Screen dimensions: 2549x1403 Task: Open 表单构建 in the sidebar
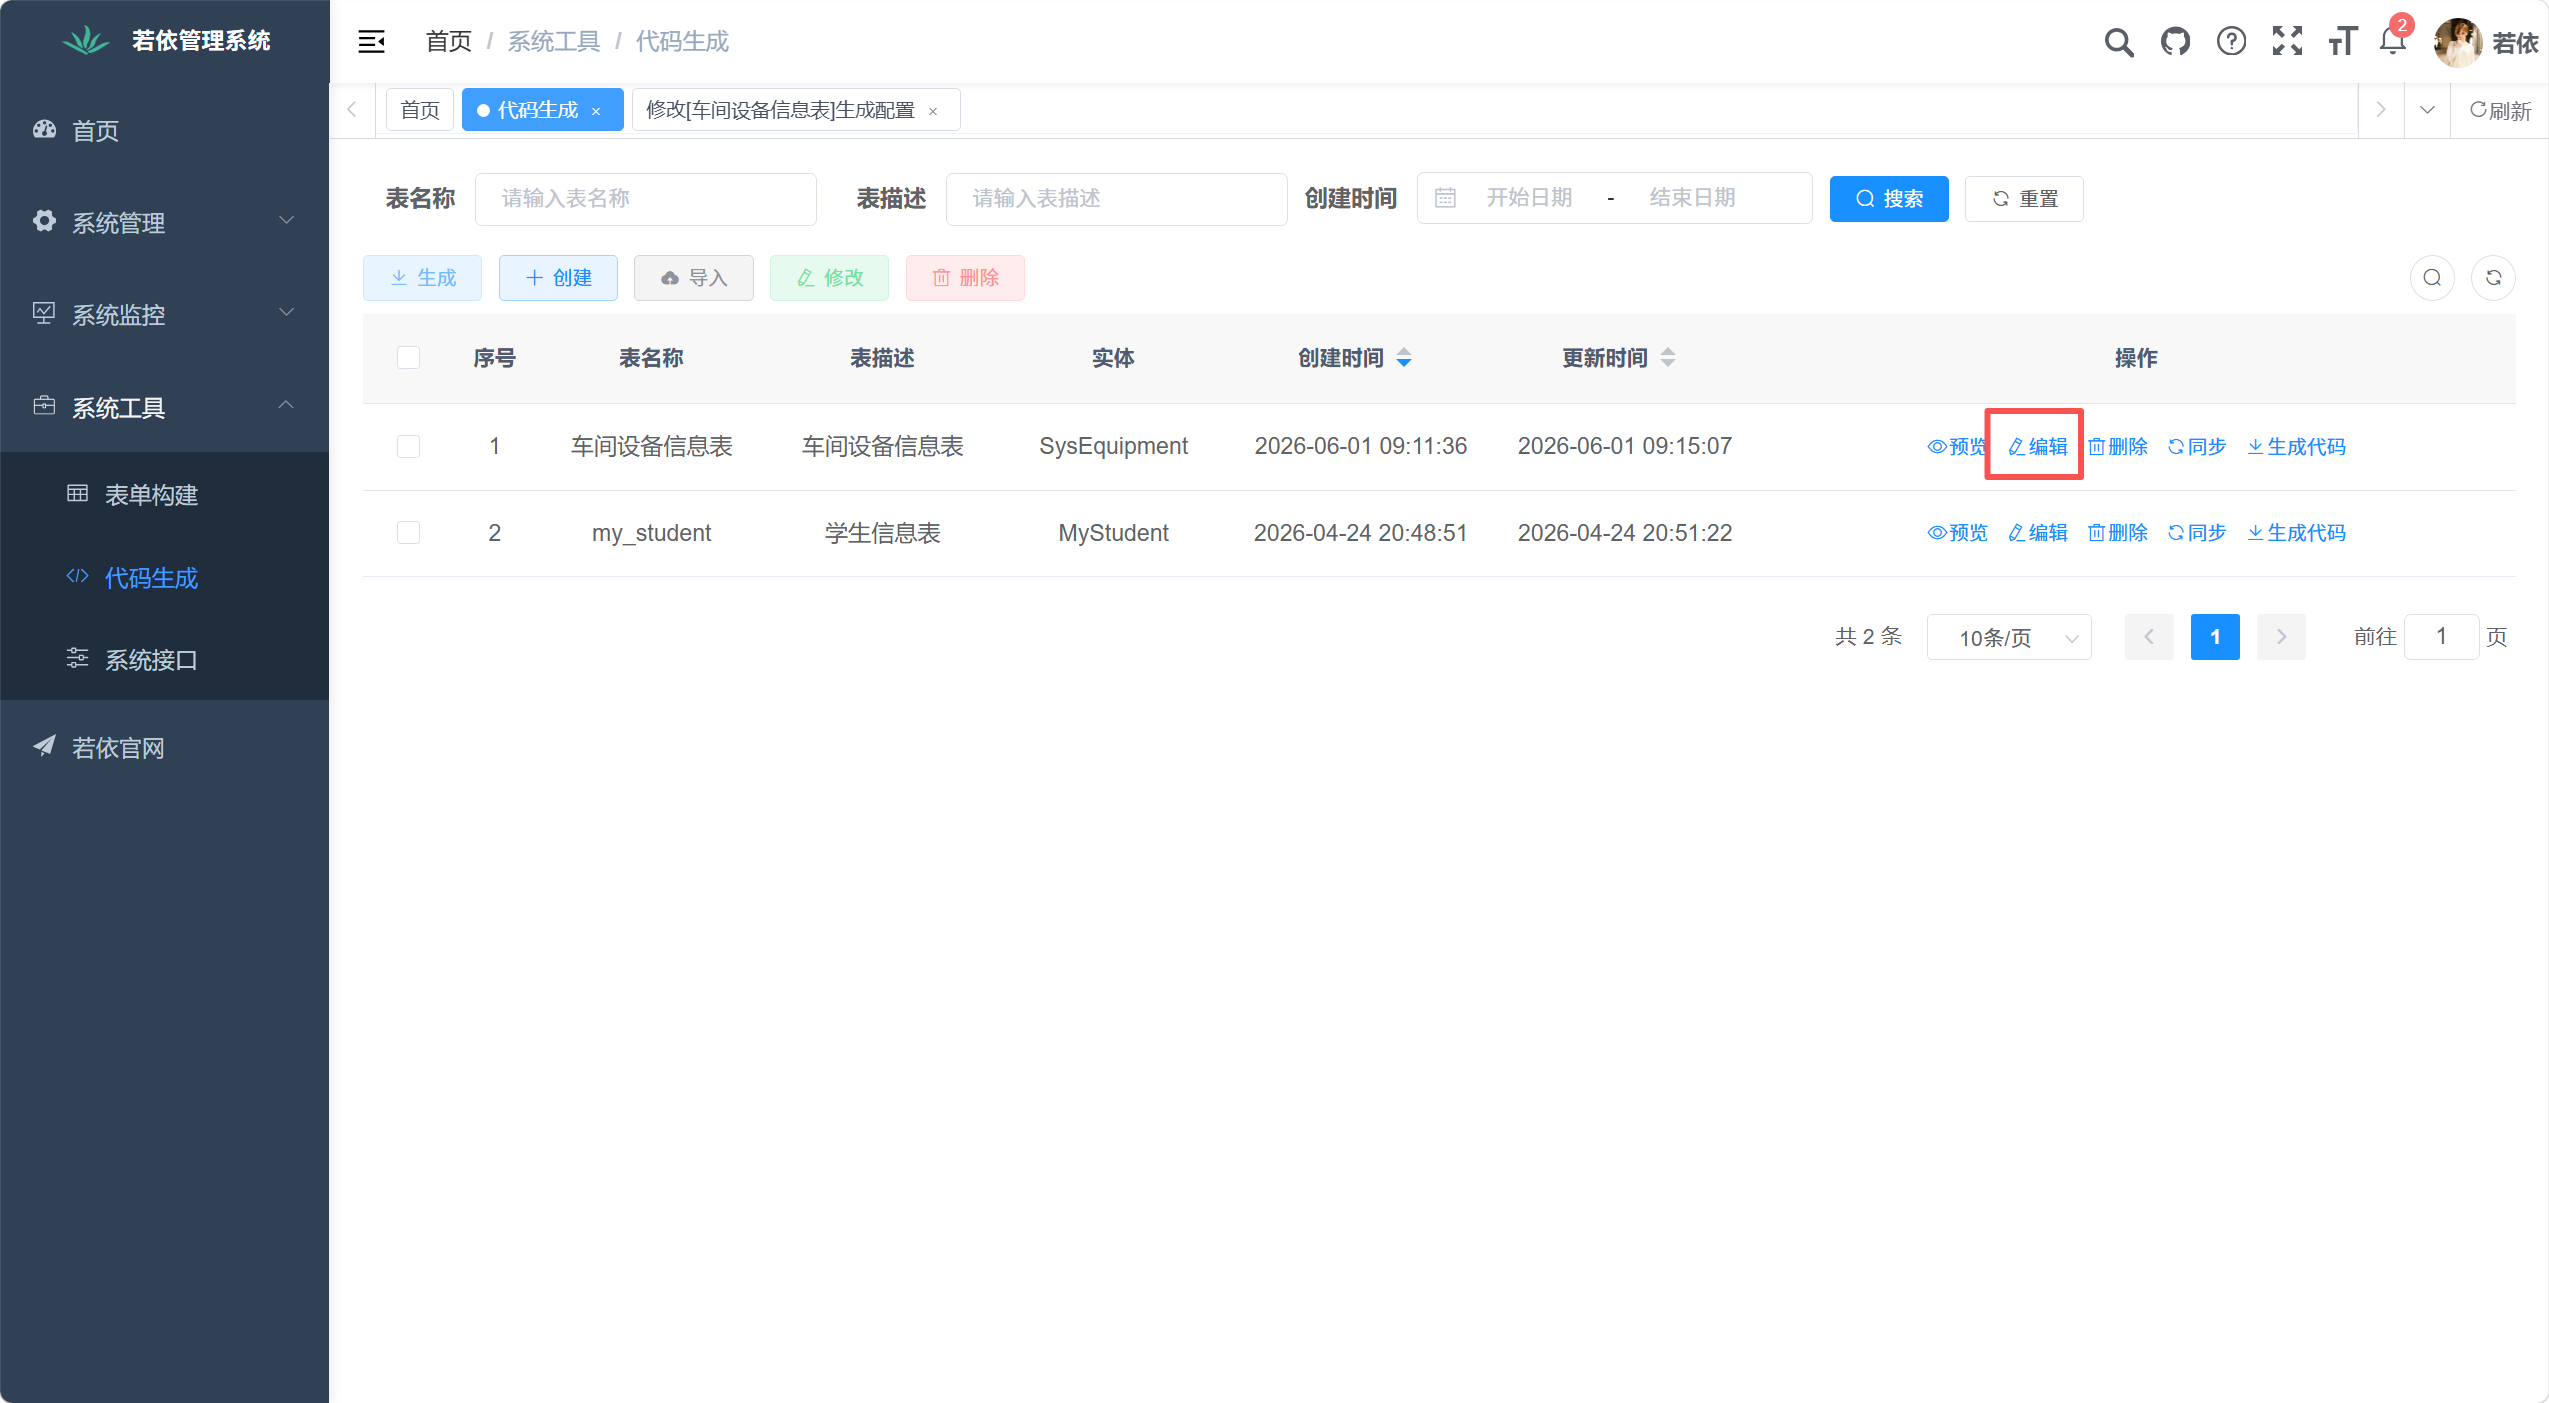coord(164,494)
